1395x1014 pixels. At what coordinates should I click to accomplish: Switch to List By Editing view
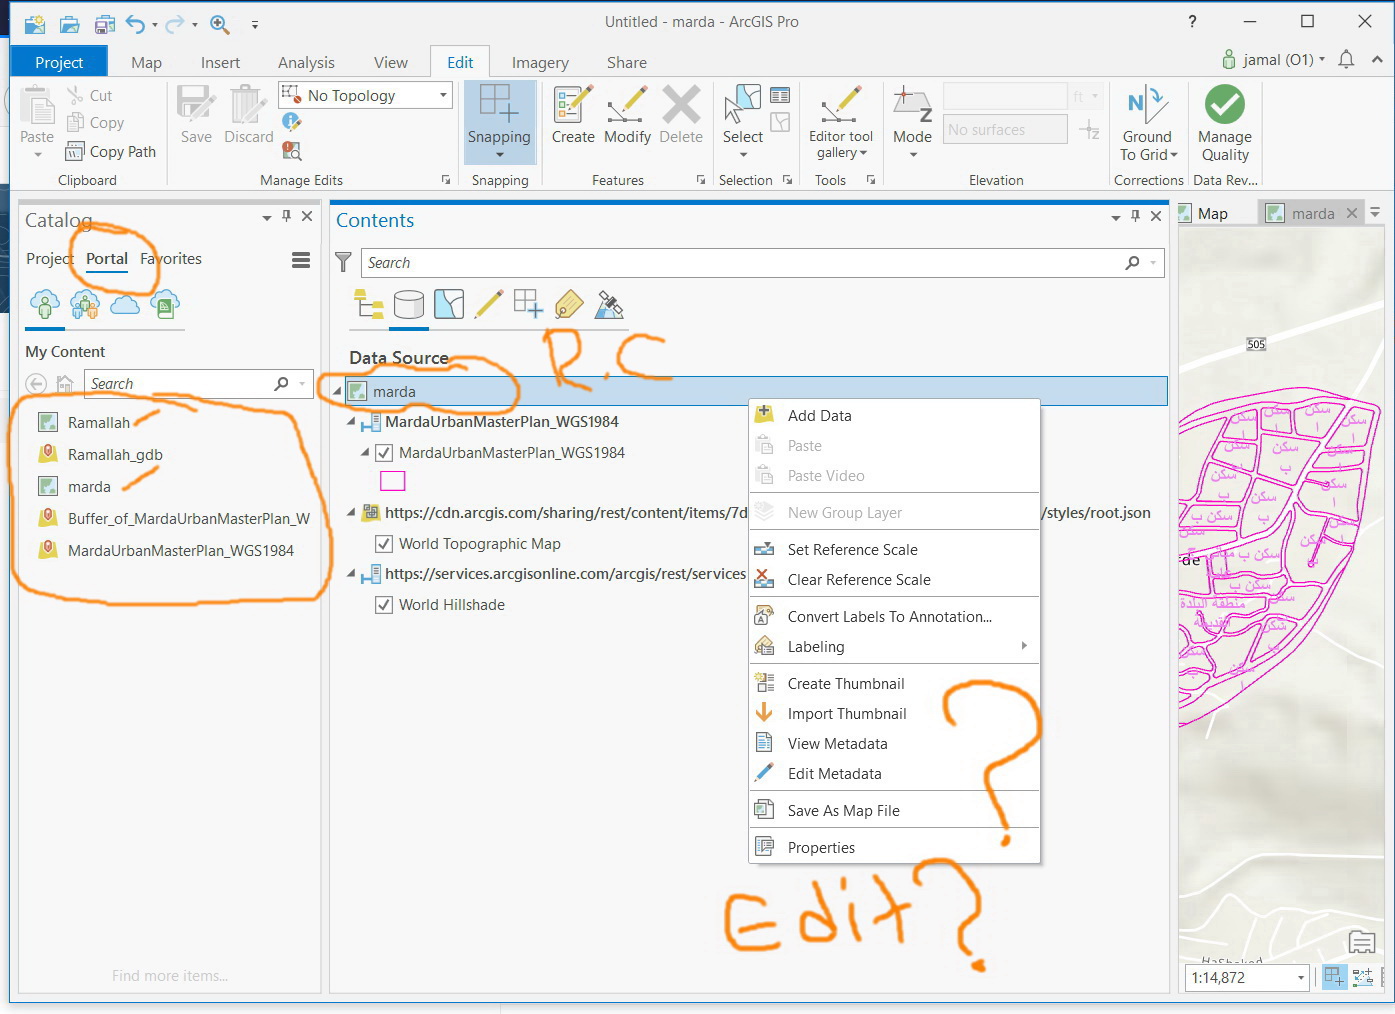488,304
